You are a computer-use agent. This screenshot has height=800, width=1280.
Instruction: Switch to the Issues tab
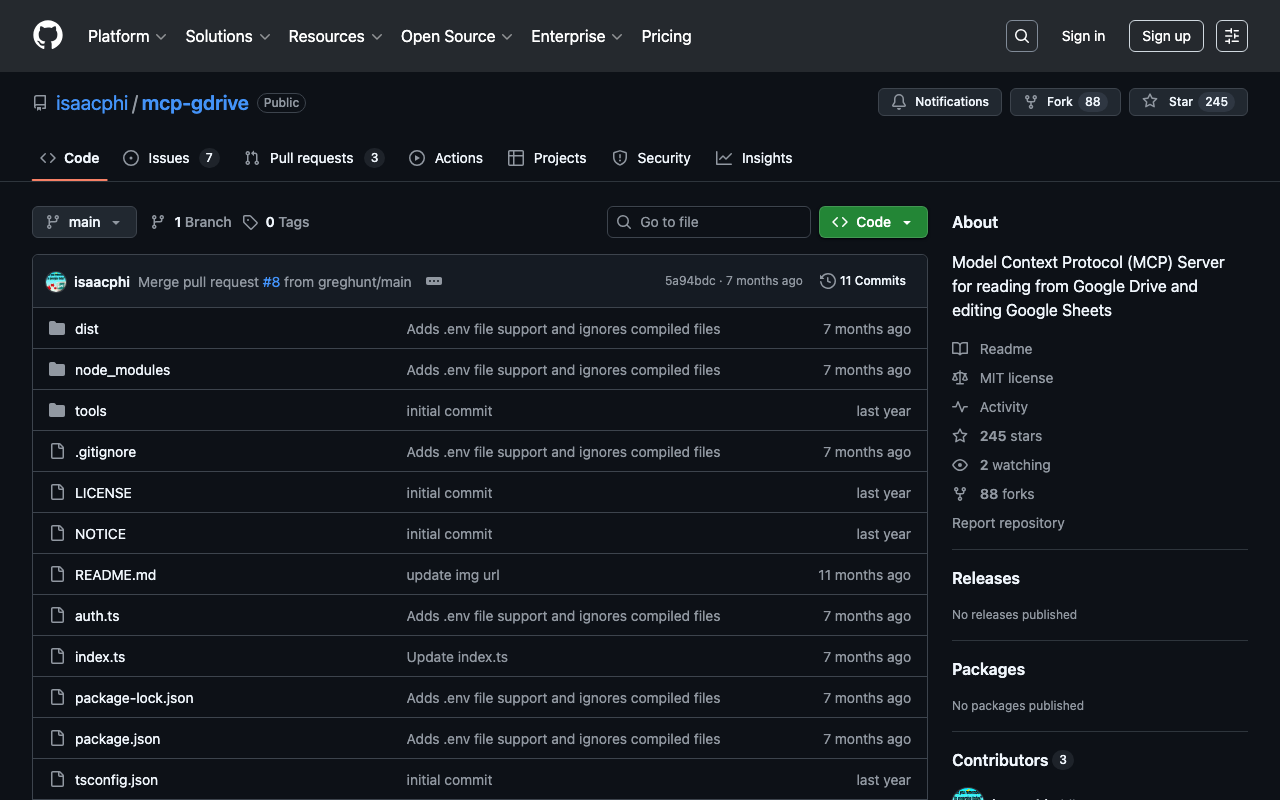tap(169, 158)
